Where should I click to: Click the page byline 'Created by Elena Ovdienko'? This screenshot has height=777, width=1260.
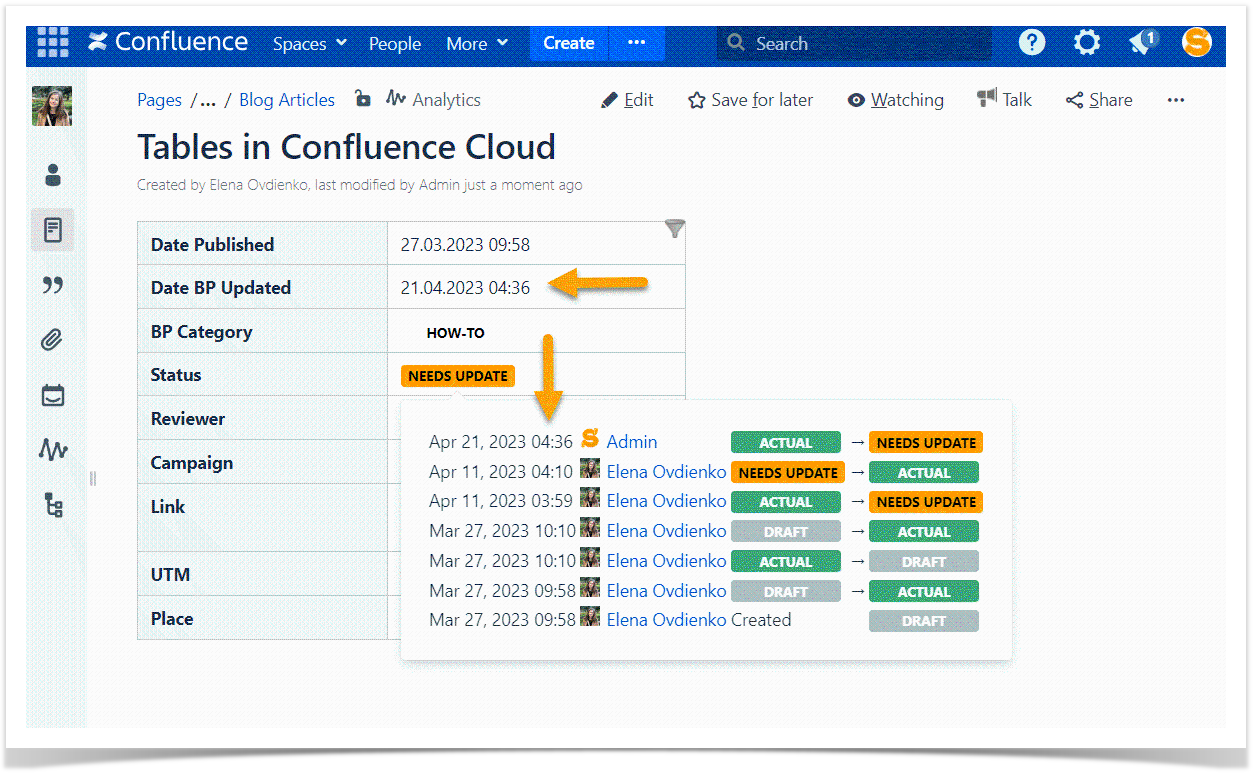click(x=223, y=185)
